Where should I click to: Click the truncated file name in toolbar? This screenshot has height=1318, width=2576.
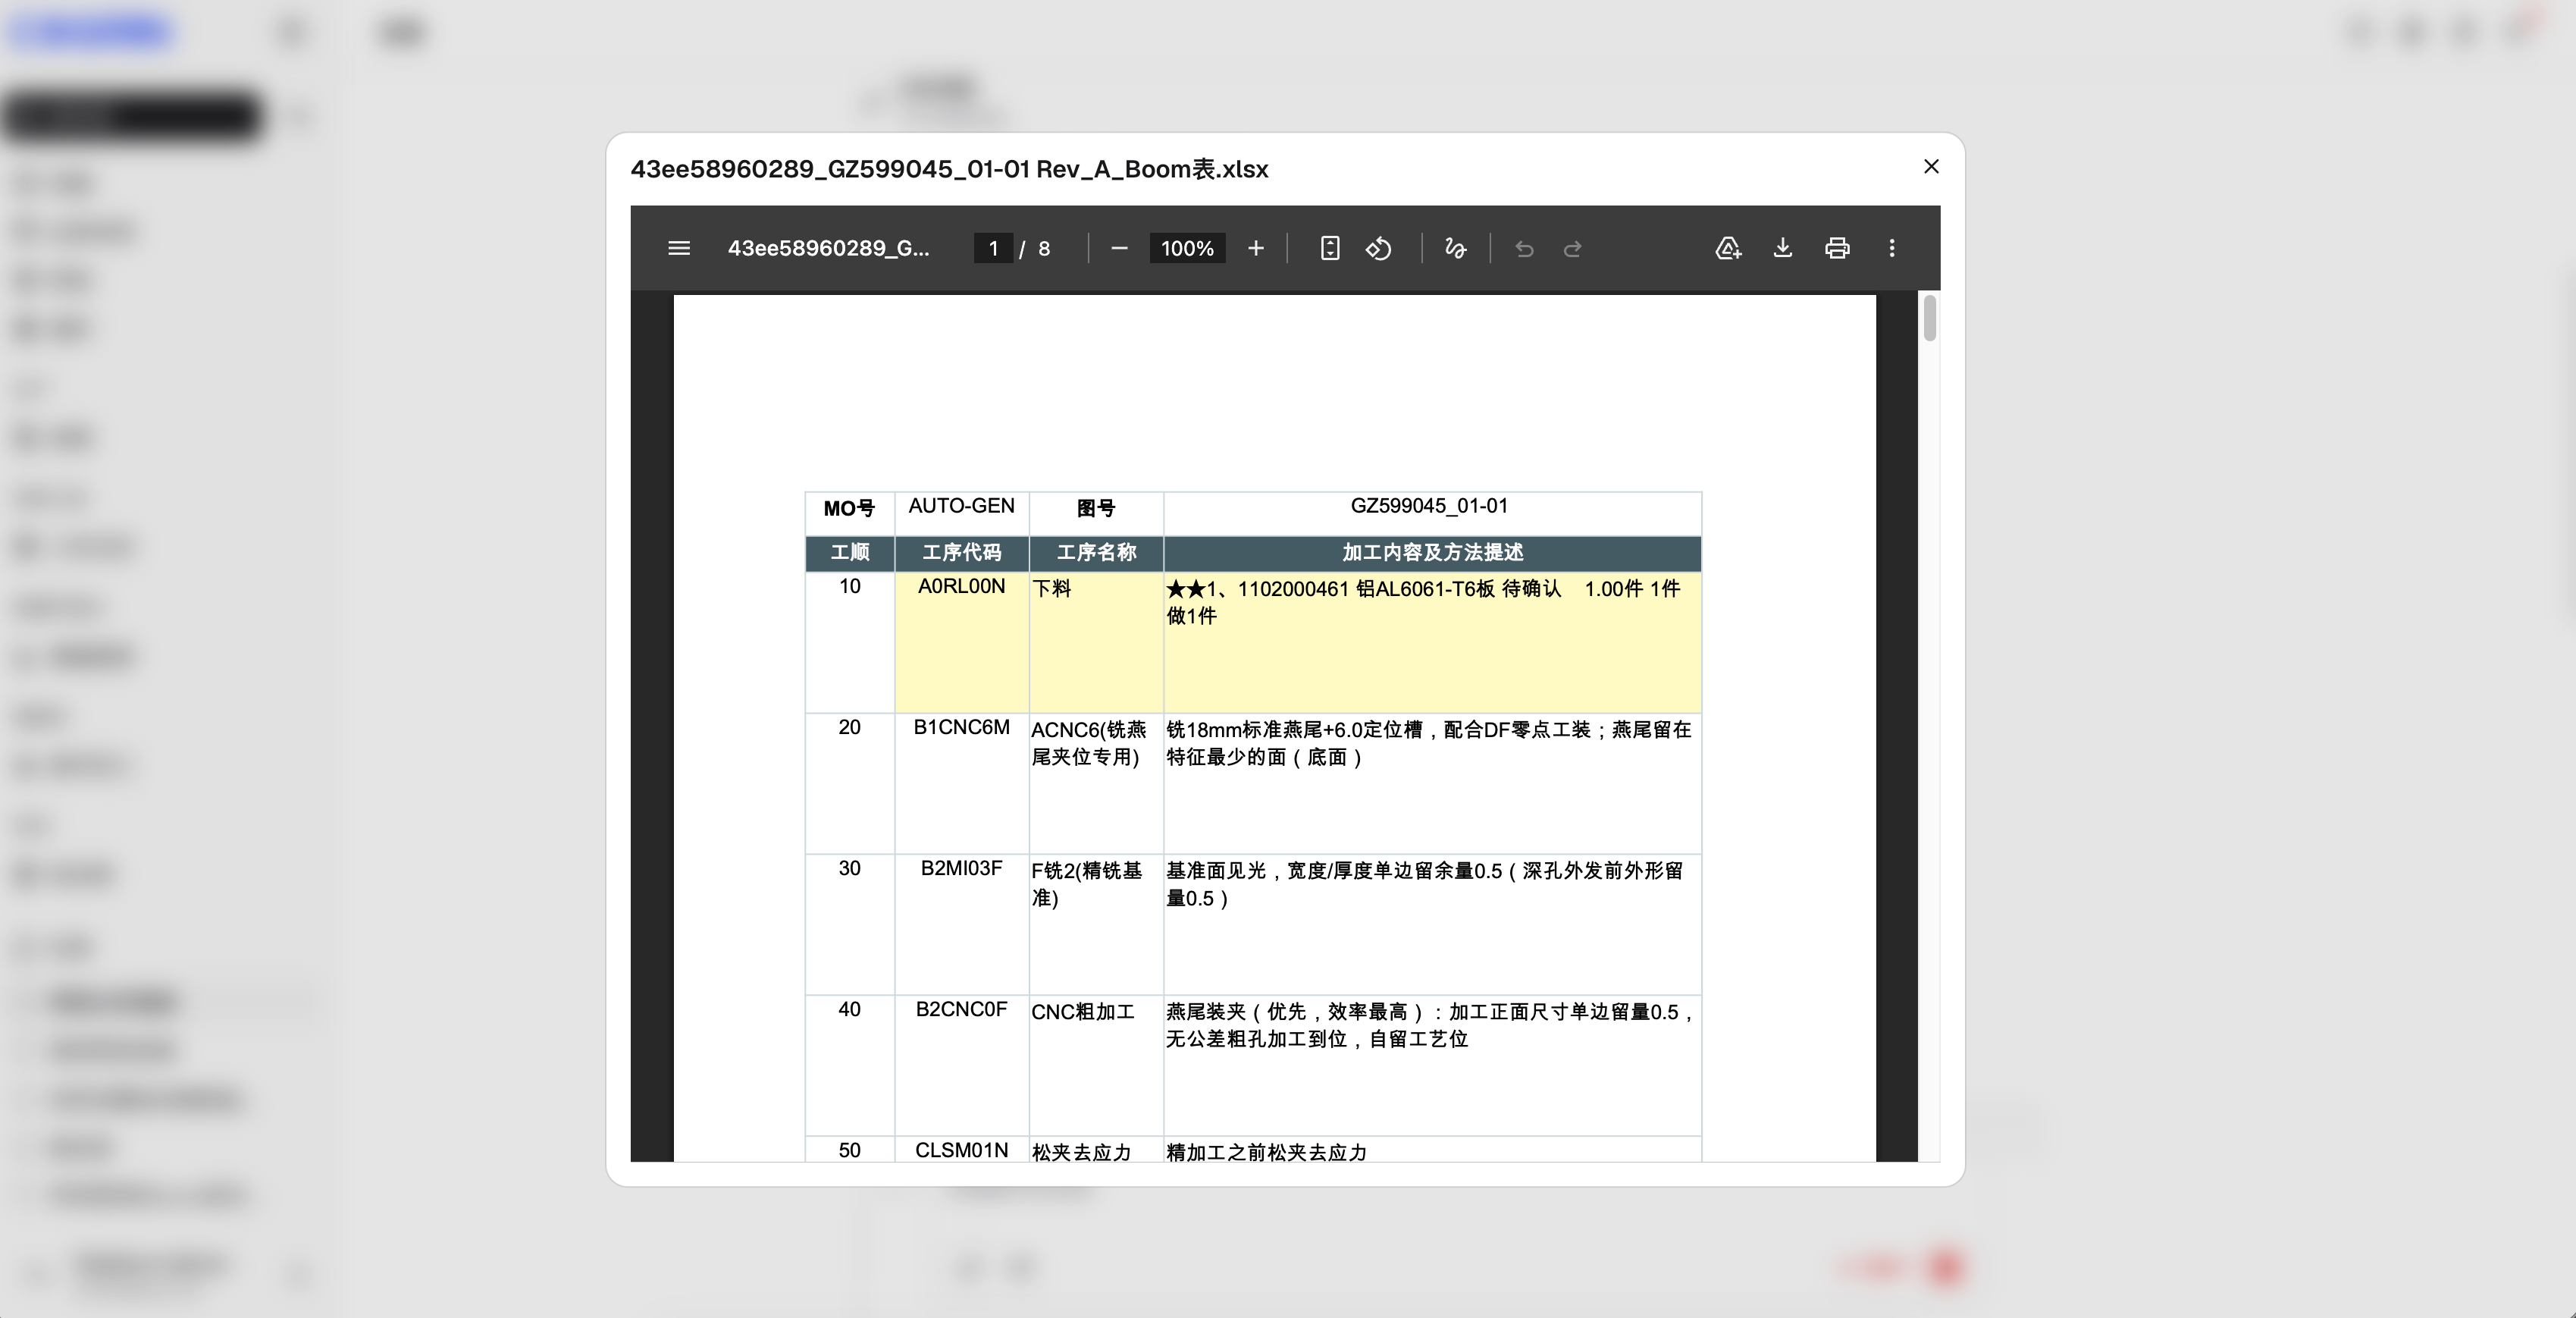pos(828,248)
